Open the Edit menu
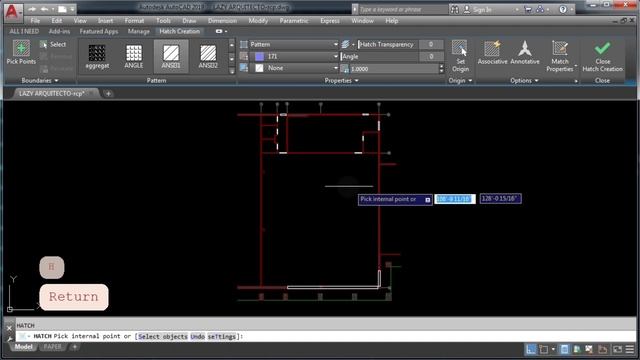 tap(57, 21)
